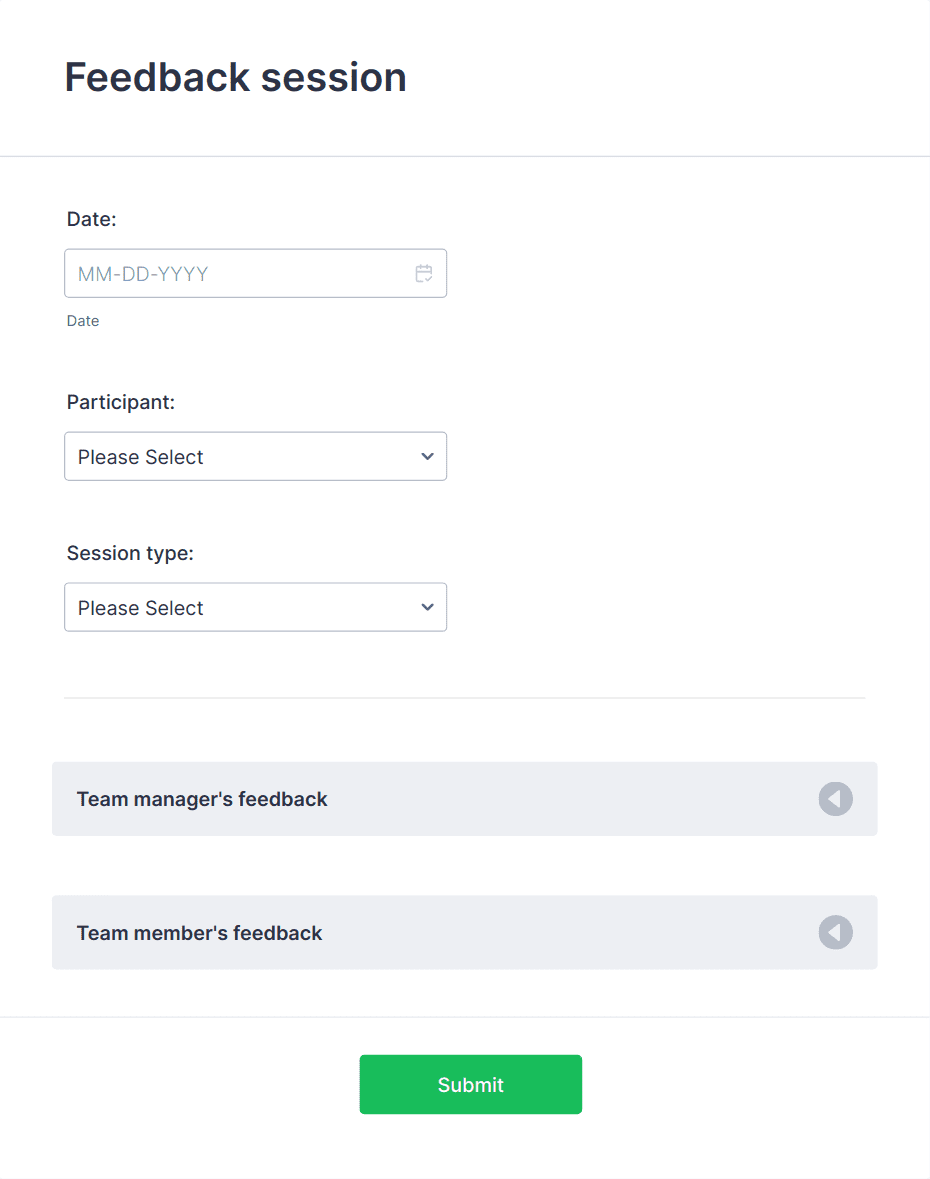The height and width of the screenshot is (1179, 930).
Task: Toggle the circular arrow beside Team member's feedback
Action: click(x=835, y=932)
